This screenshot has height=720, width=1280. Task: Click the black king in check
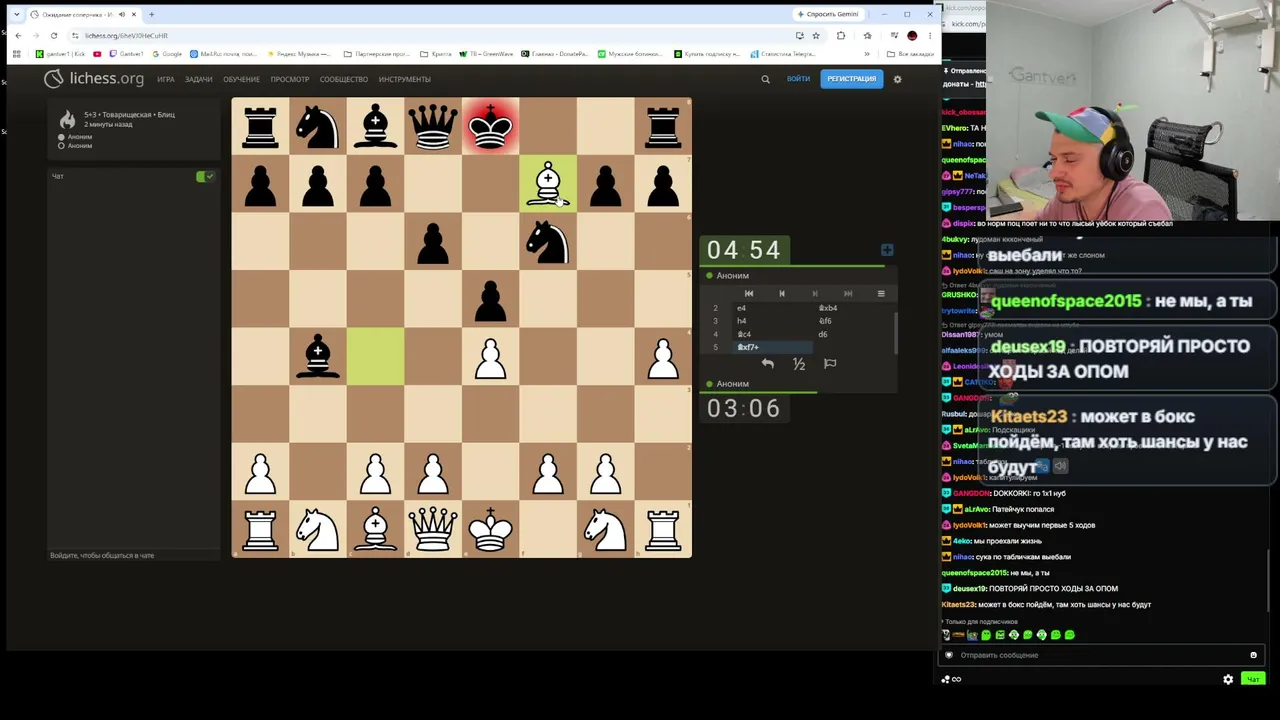[x=490, y=126]
